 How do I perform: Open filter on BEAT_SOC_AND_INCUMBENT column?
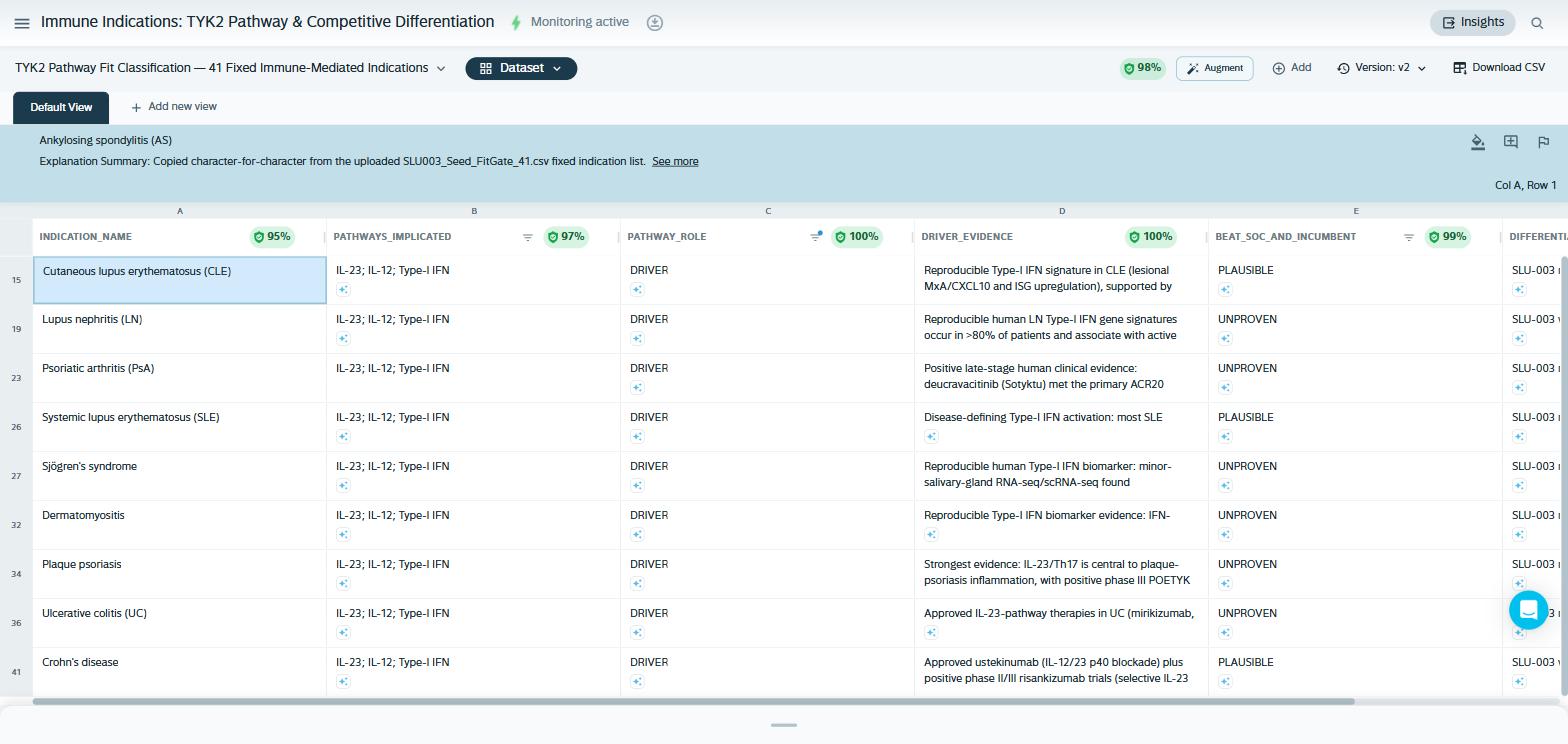pyautogui.click(x=1409, y=237)
